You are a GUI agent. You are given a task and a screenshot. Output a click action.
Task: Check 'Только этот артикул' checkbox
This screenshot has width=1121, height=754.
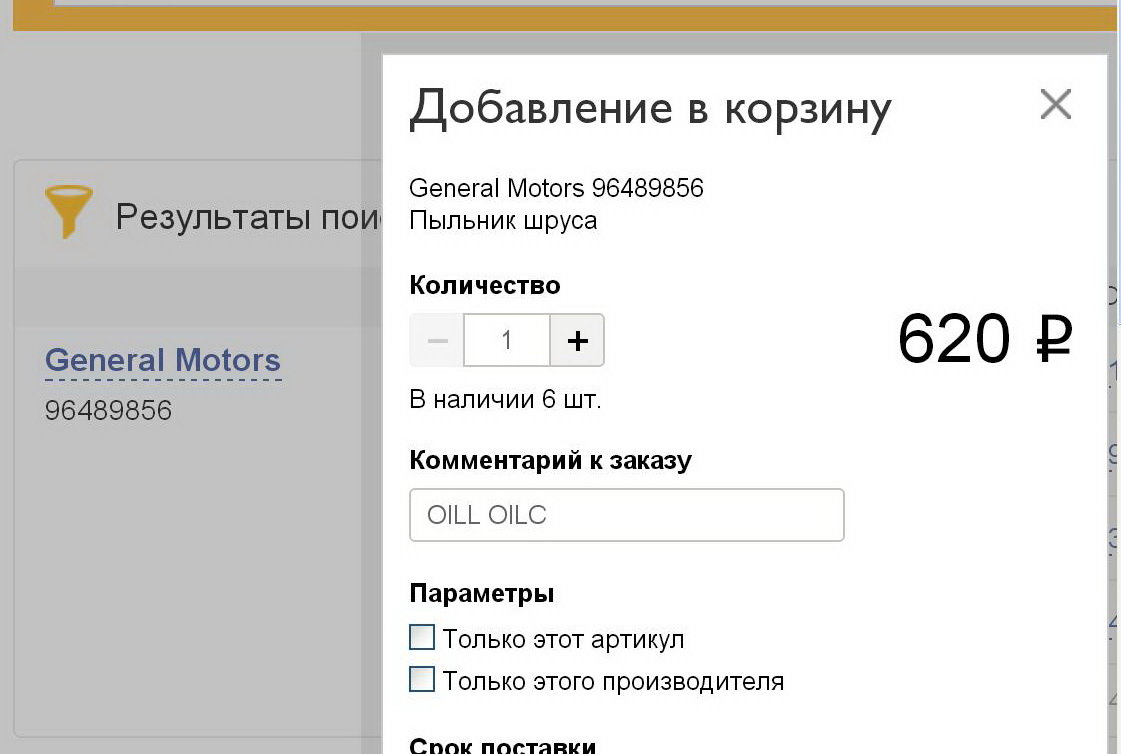point(422,637)
